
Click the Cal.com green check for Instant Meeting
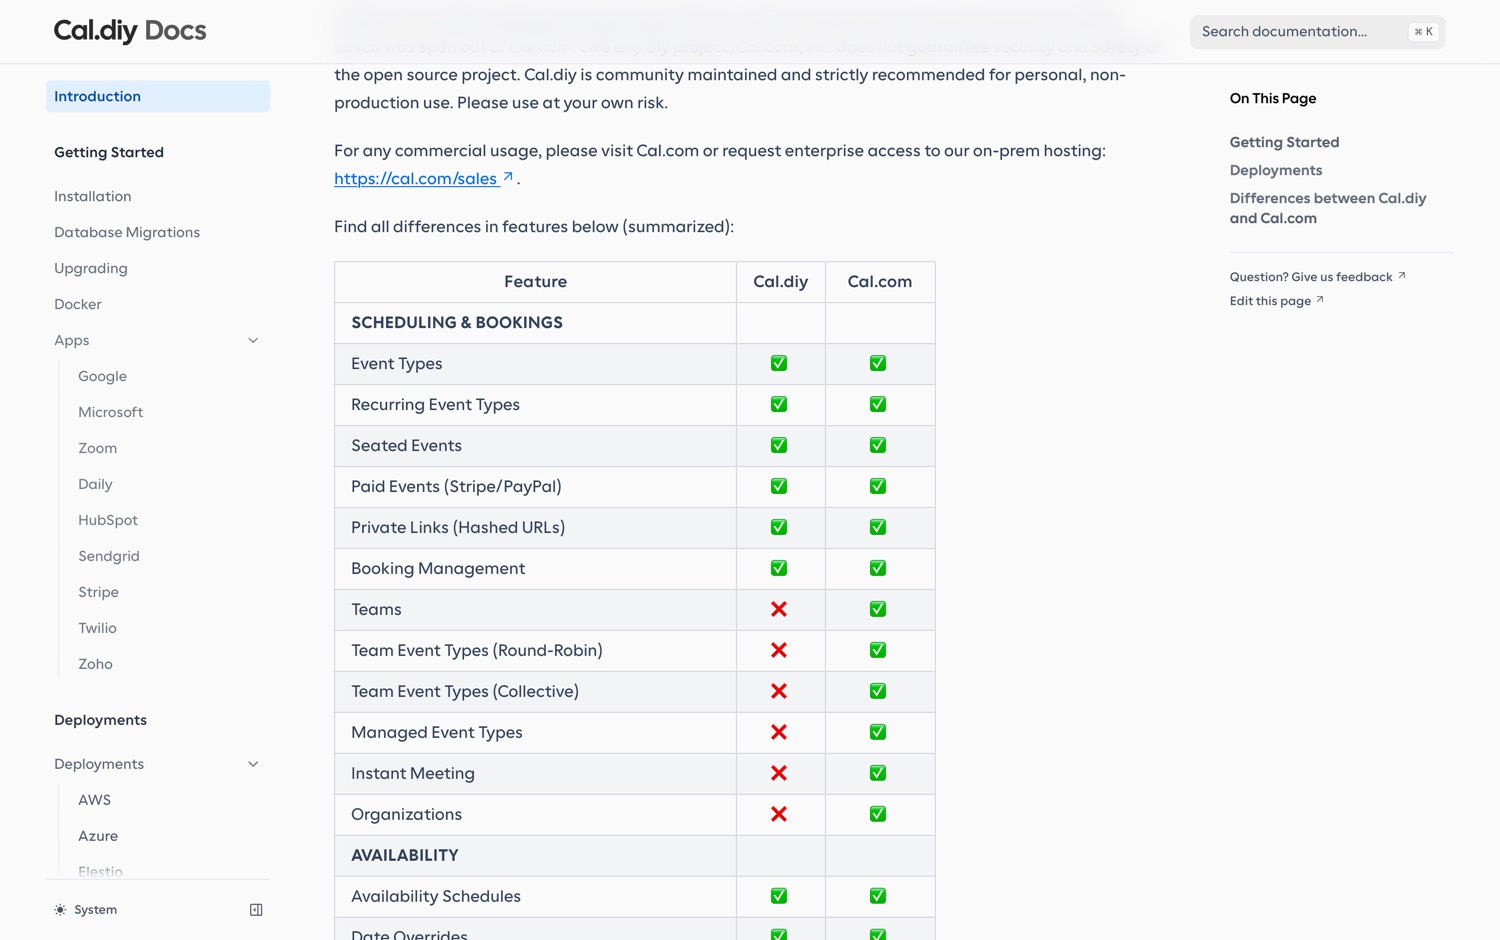click(x=878, y=773)
